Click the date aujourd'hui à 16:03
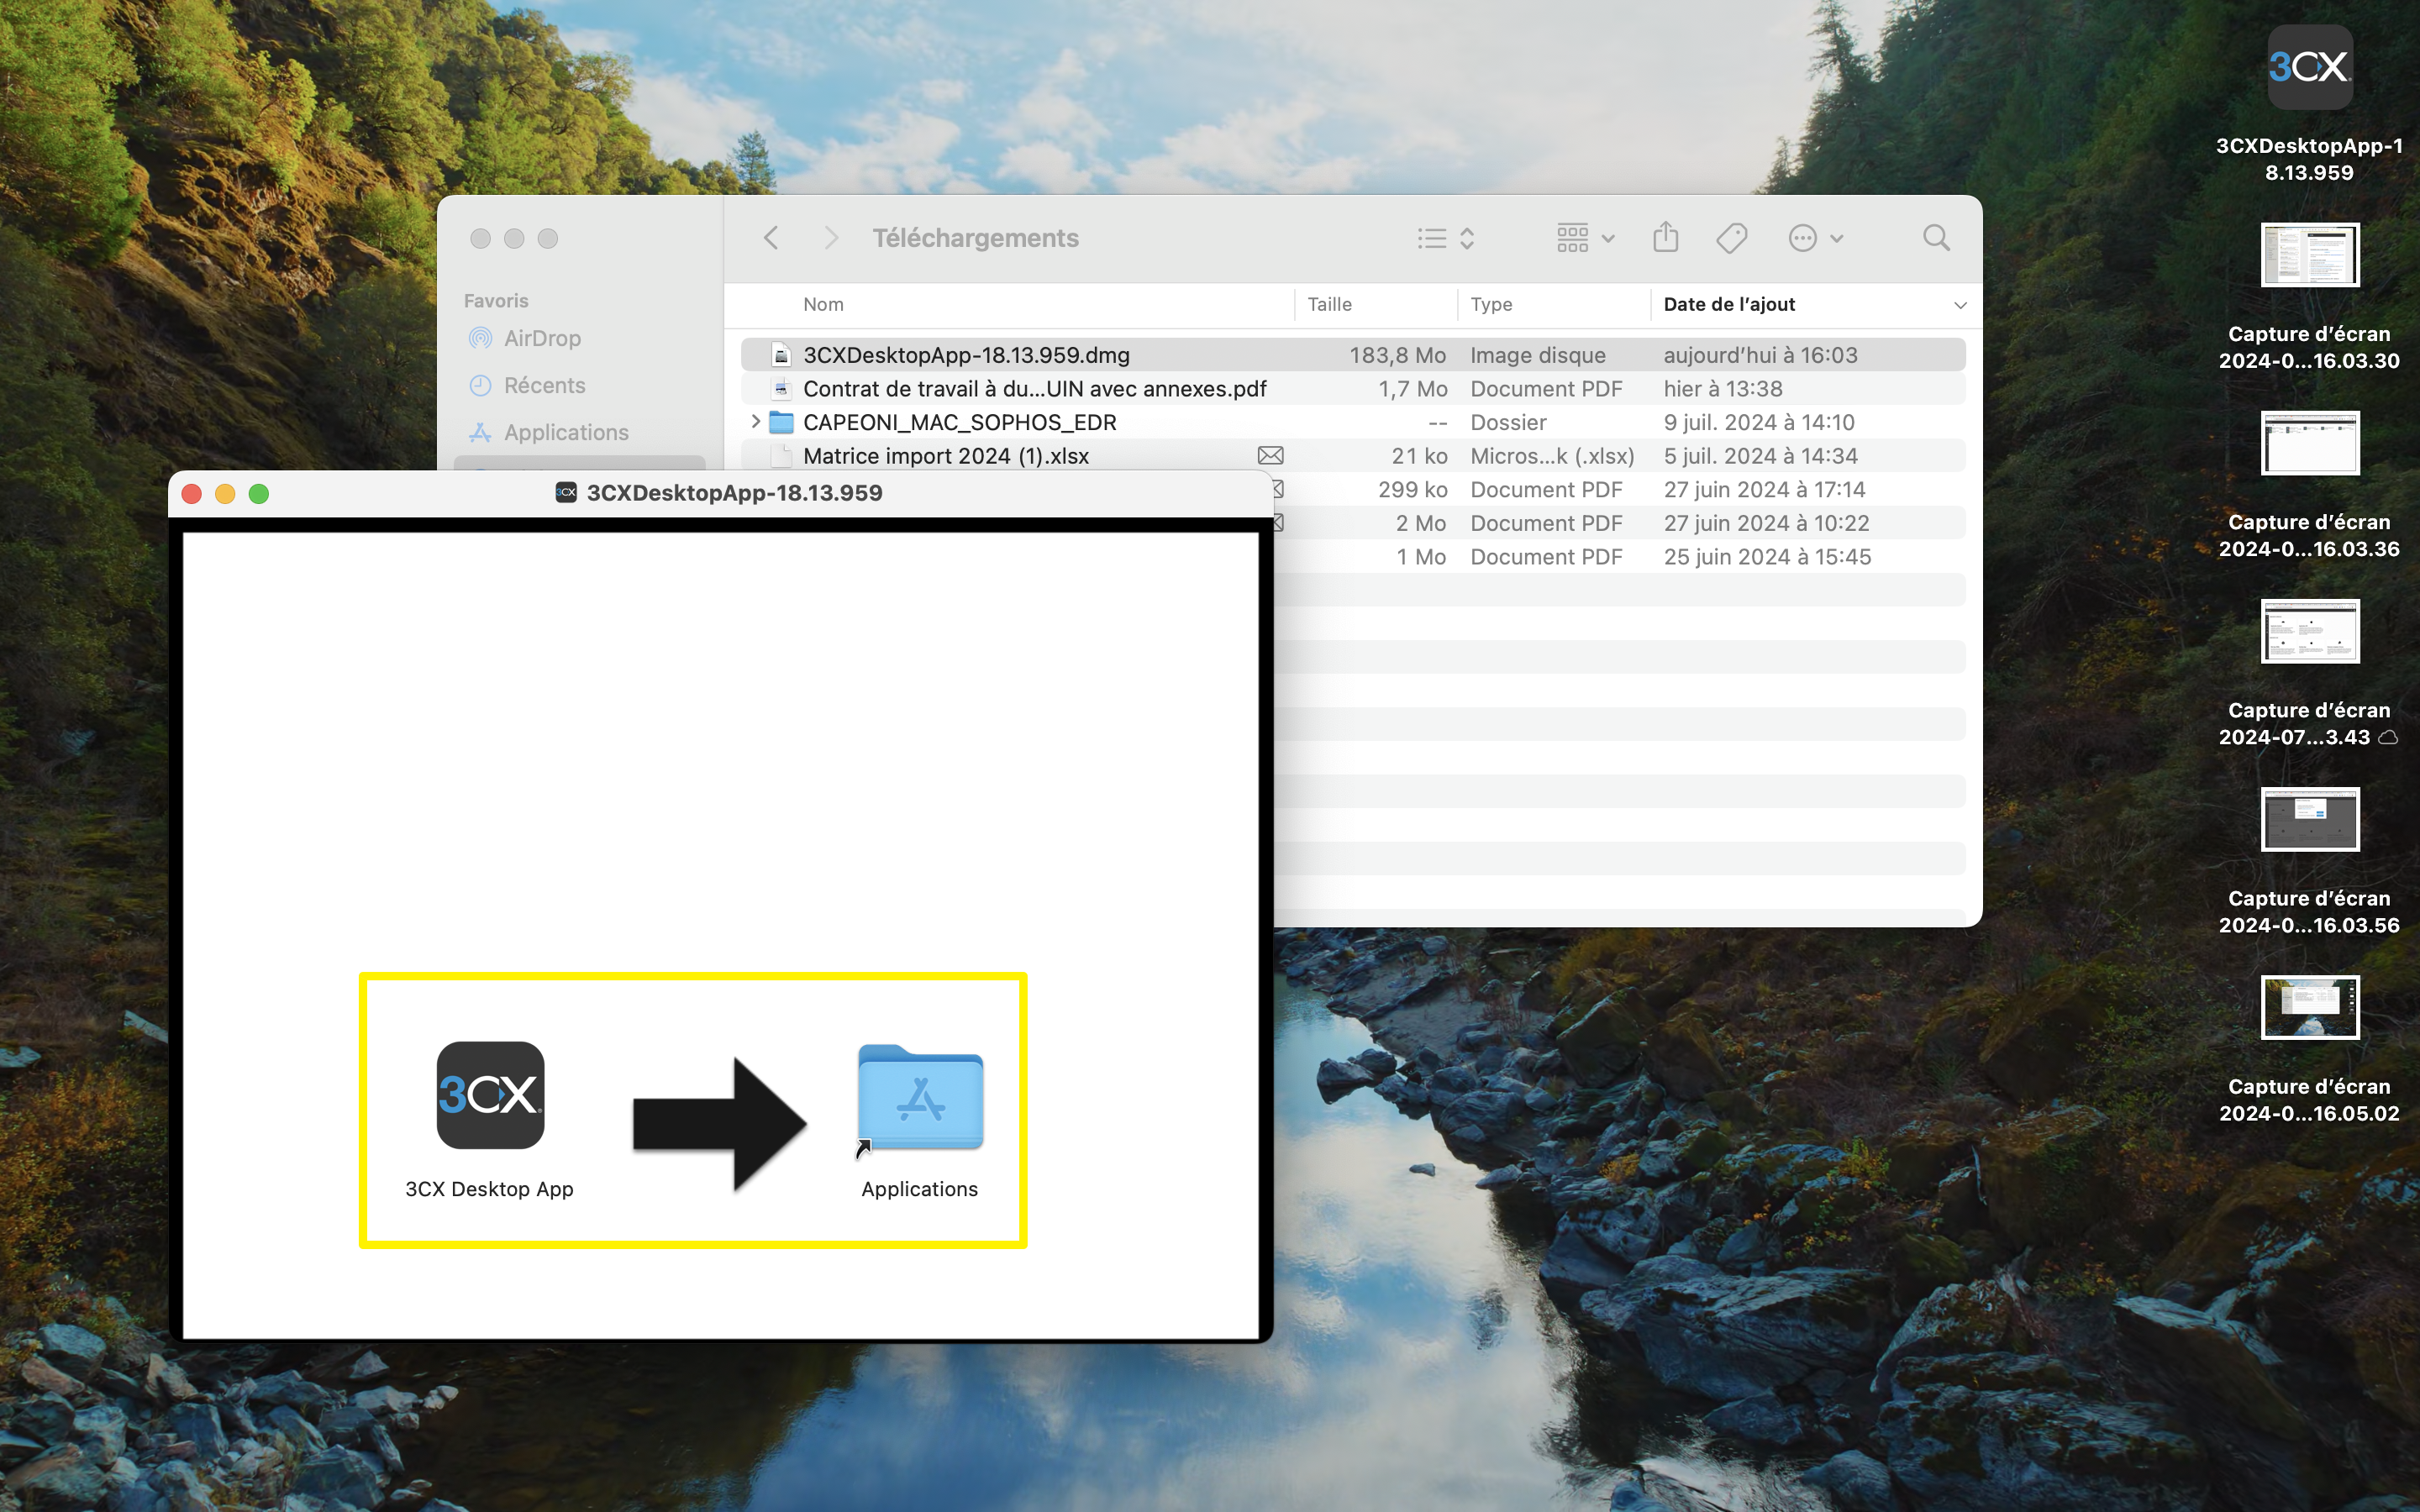The image size is (2420, 1512). click(1760, 355)
